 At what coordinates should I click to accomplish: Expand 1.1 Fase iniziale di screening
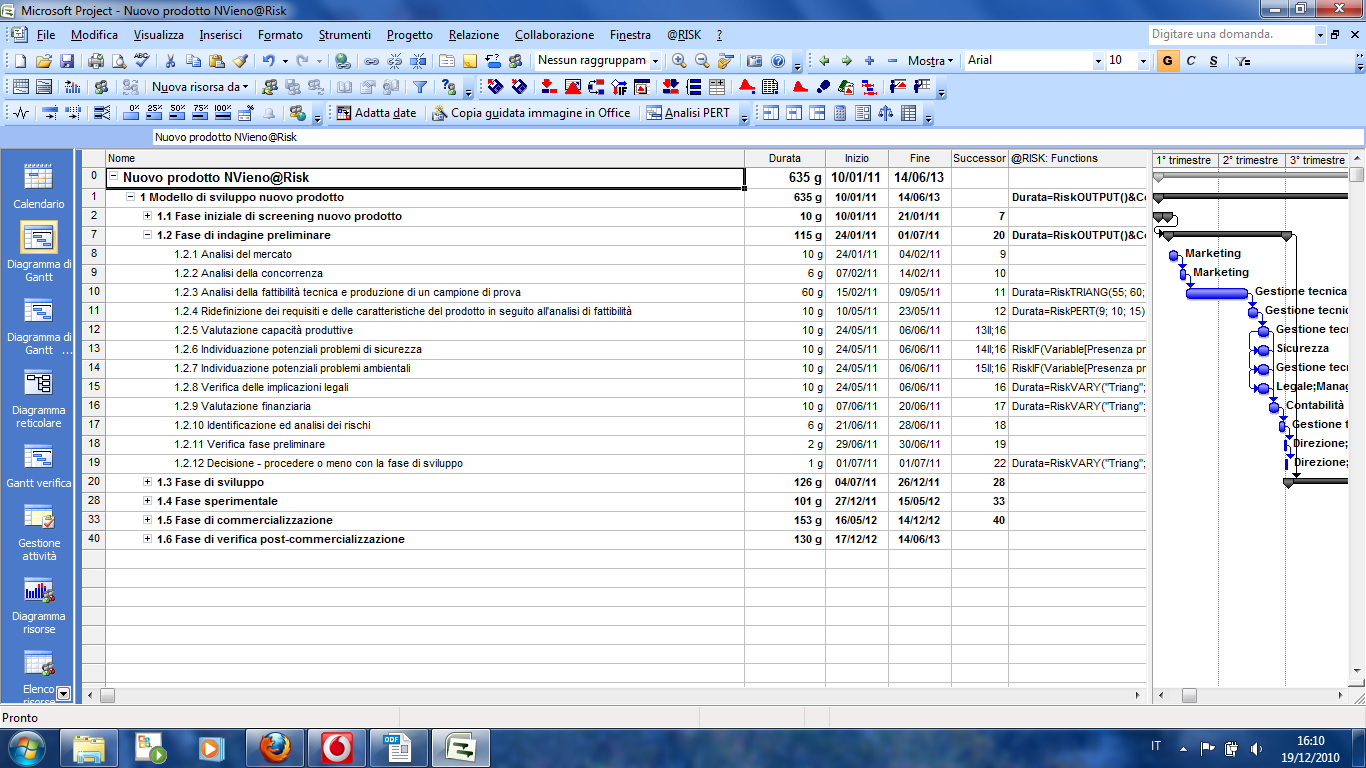(x=148, y=216)
